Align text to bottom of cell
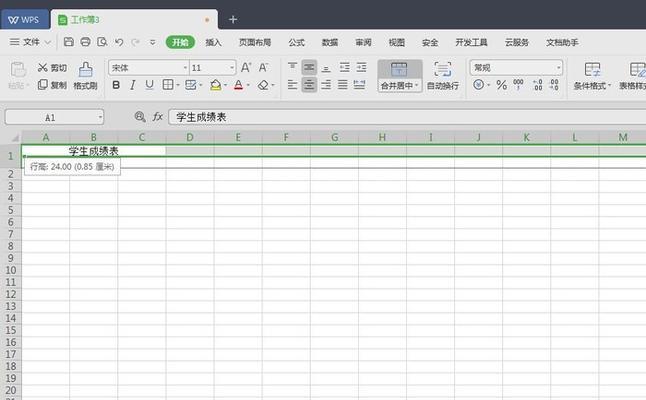The image size is (646, 400). coord(326,68)
